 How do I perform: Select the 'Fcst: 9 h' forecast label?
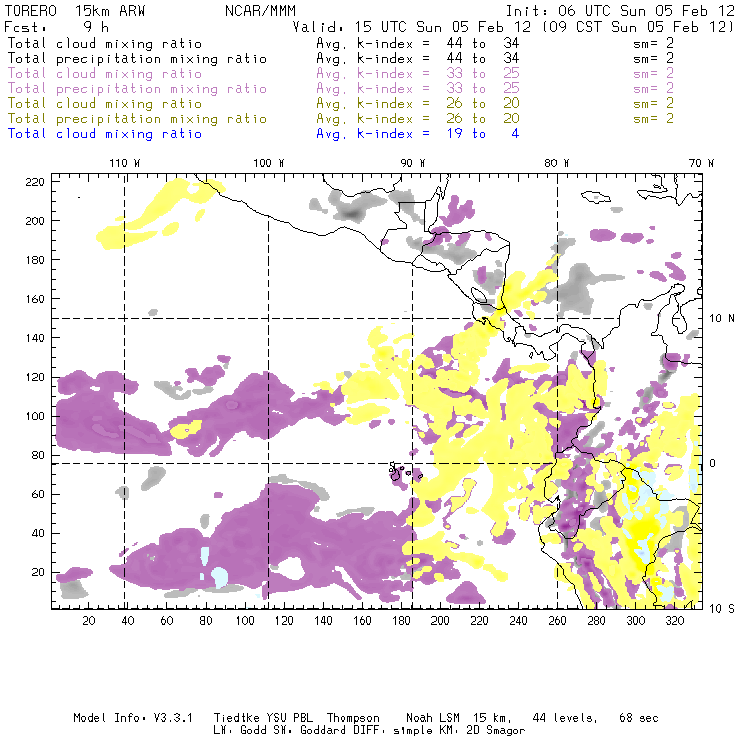57,27
